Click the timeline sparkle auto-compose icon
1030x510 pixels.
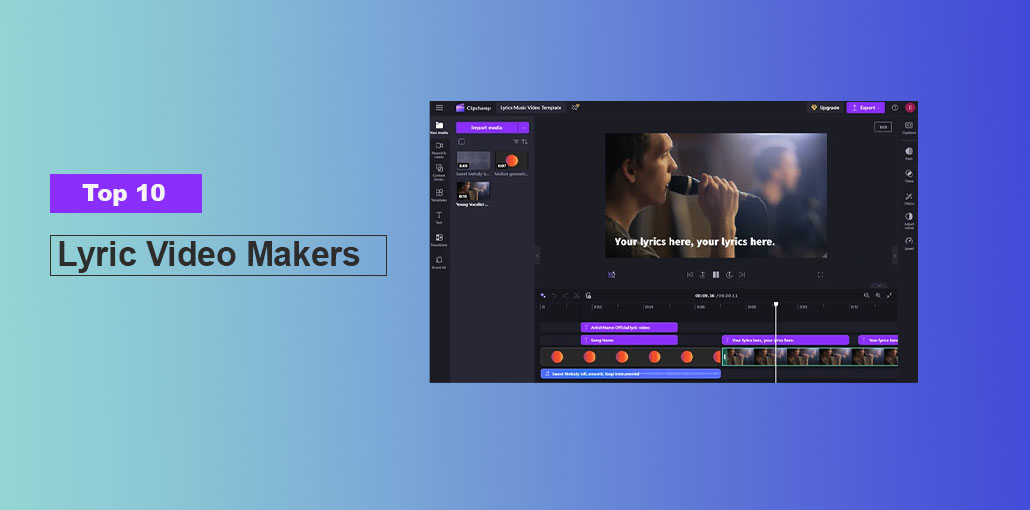[x=543, y=295]
